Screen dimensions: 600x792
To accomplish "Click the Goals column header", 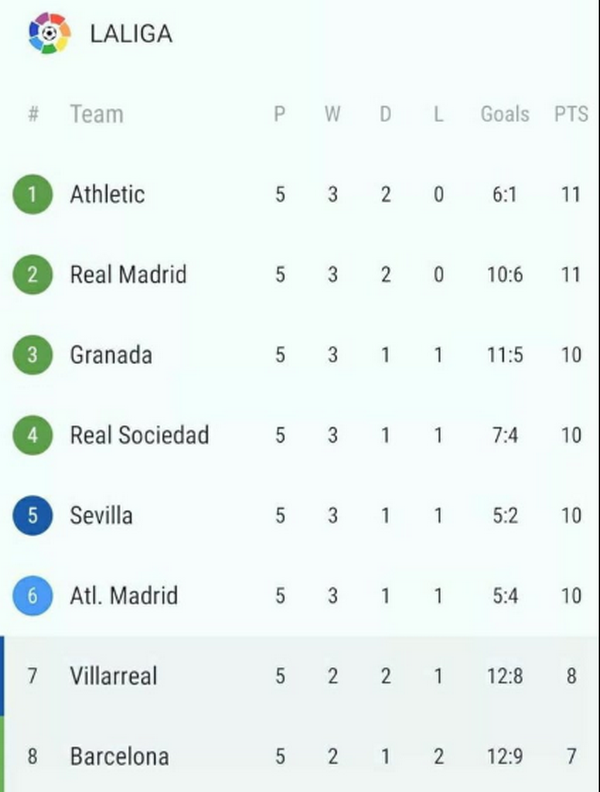I will (x=504, y=114).
